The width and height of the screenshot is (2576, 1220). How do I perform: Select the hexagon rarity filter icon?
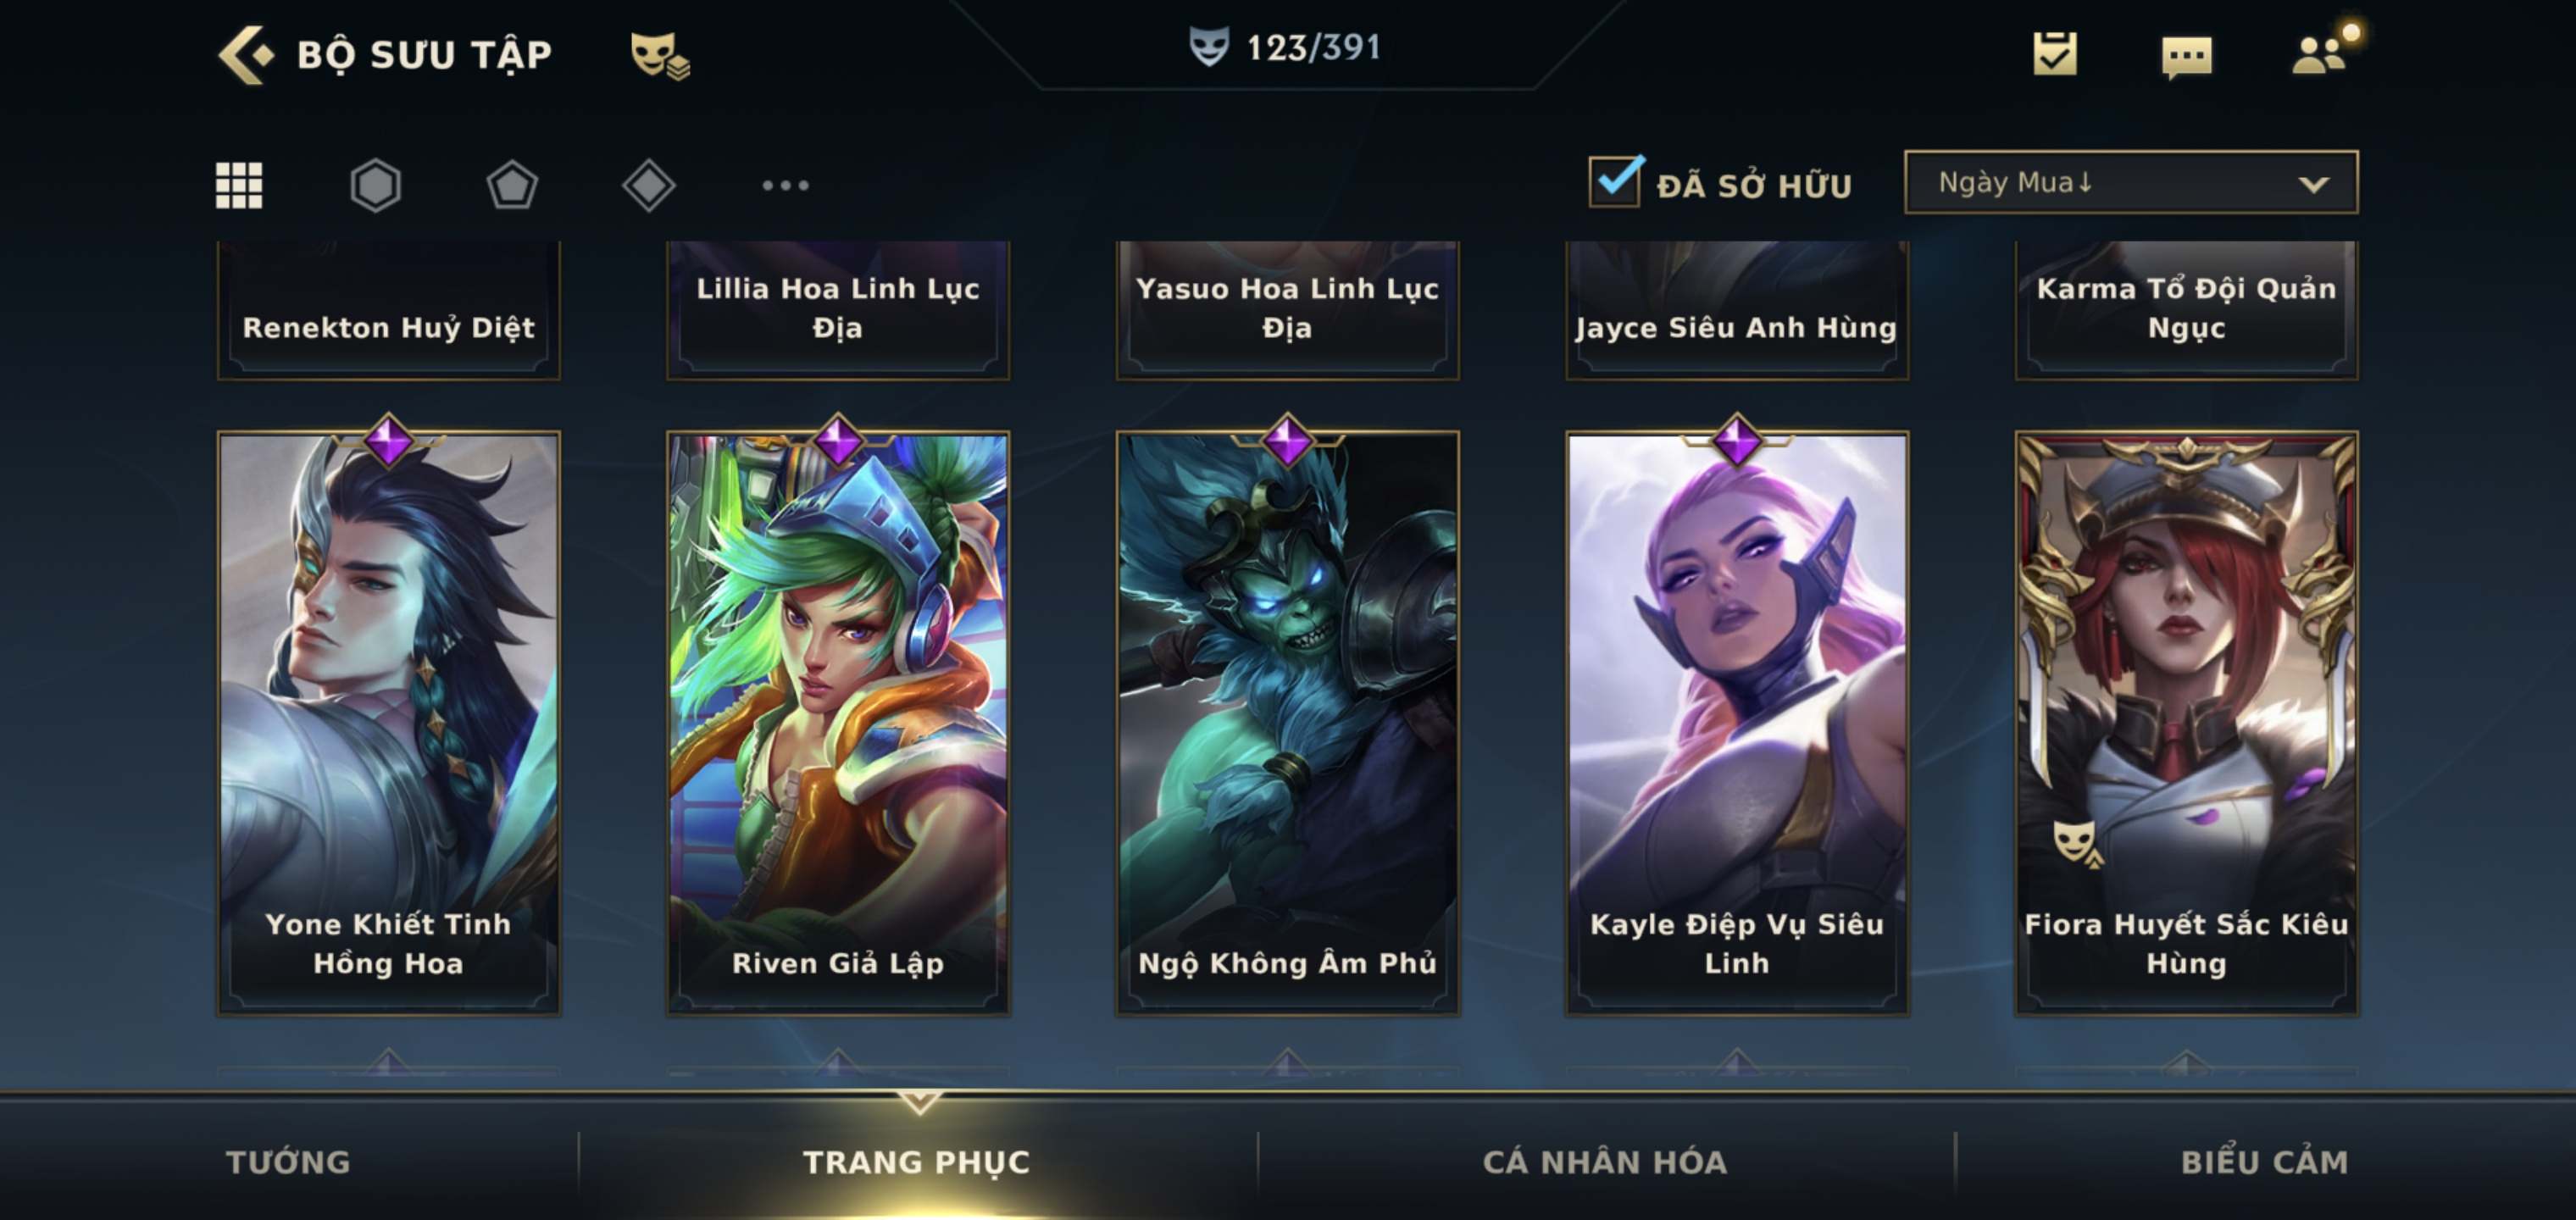tap(376, 185)
